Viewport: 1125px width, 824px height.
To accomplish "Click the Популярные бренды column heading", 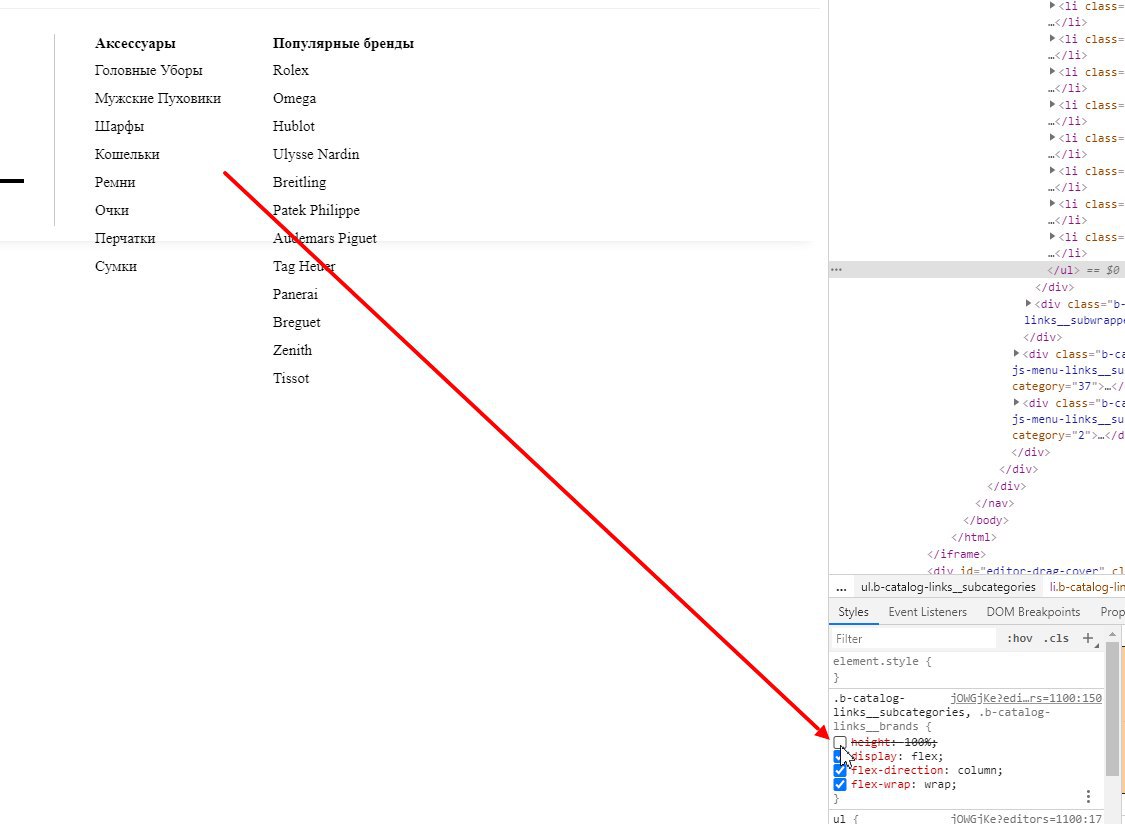I will click(x=343, y=43).
